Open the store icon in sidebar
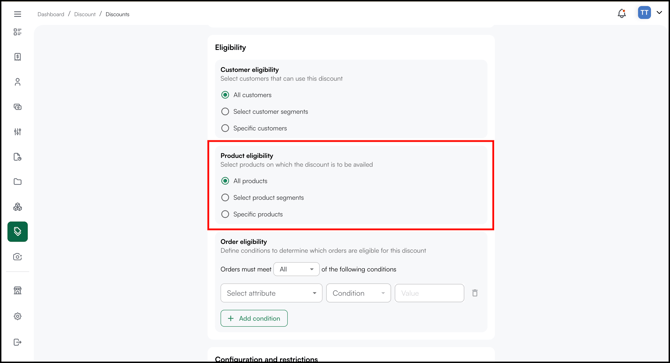The width and height of the screenshot is (670, 363). pyautogui.click(x=18, y=290)
